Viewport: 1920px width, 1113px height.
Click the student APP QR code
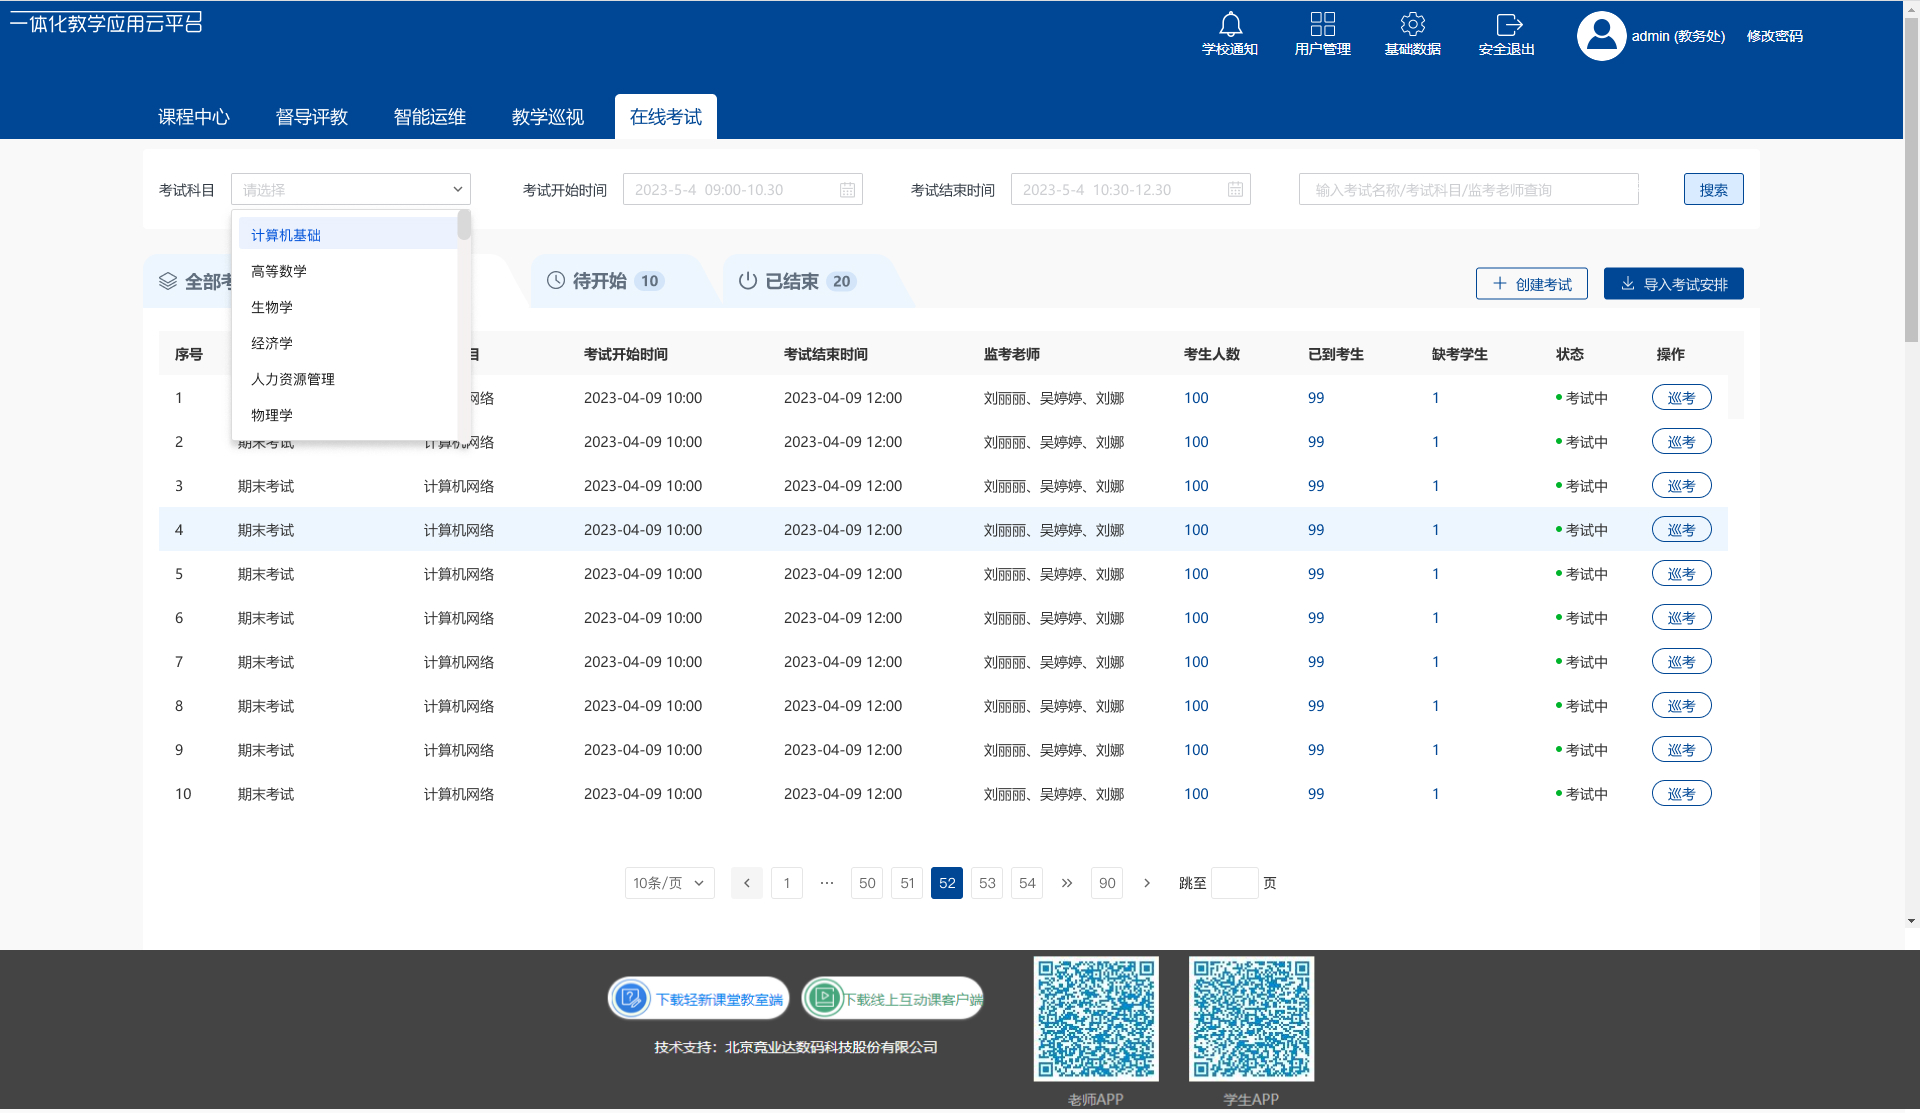click(x=1251, y=1019)
